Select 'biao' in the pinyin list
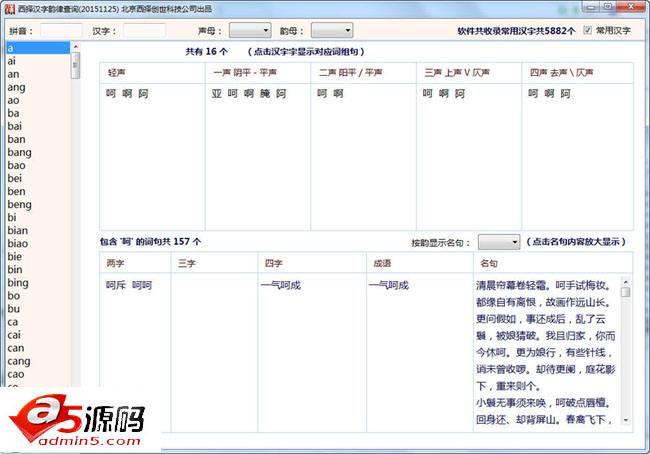Screen dimensions: 650x454 (x=38, y=243)
